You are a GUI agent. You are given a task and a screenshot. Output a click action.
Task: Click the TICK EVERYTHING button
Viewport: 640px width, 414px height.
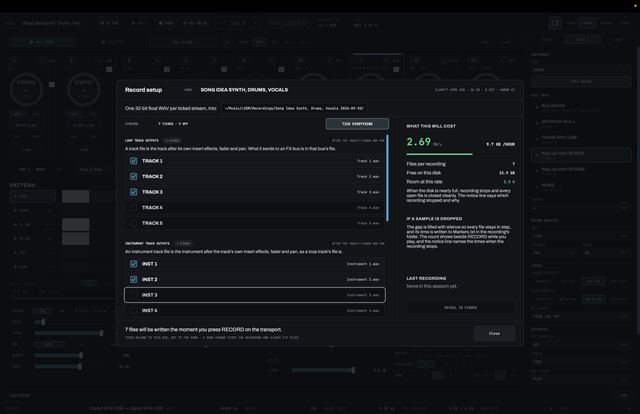[357, 124]
